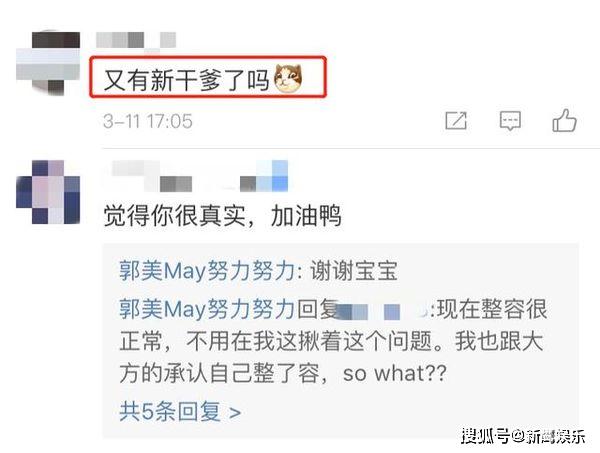The height and width of the screenshot is (453, 600).
Task: Tap the repost icon under first comment
Action: click(x=456, y=121)
